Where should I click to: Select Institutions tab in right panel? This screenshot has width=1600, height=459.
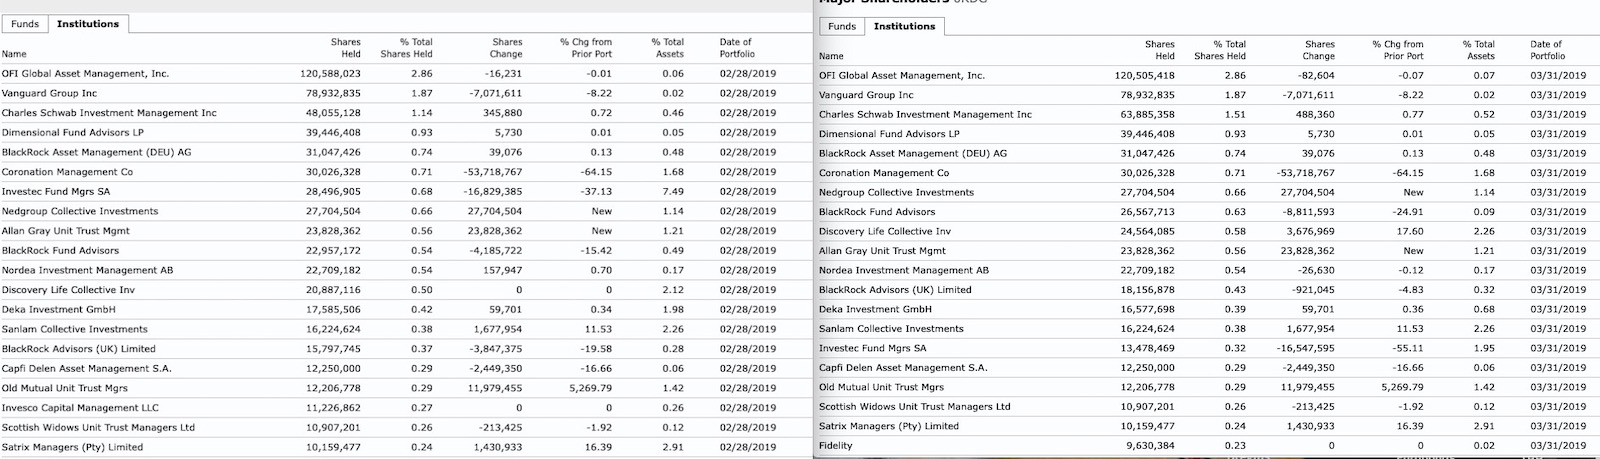[x=904, y=26]
